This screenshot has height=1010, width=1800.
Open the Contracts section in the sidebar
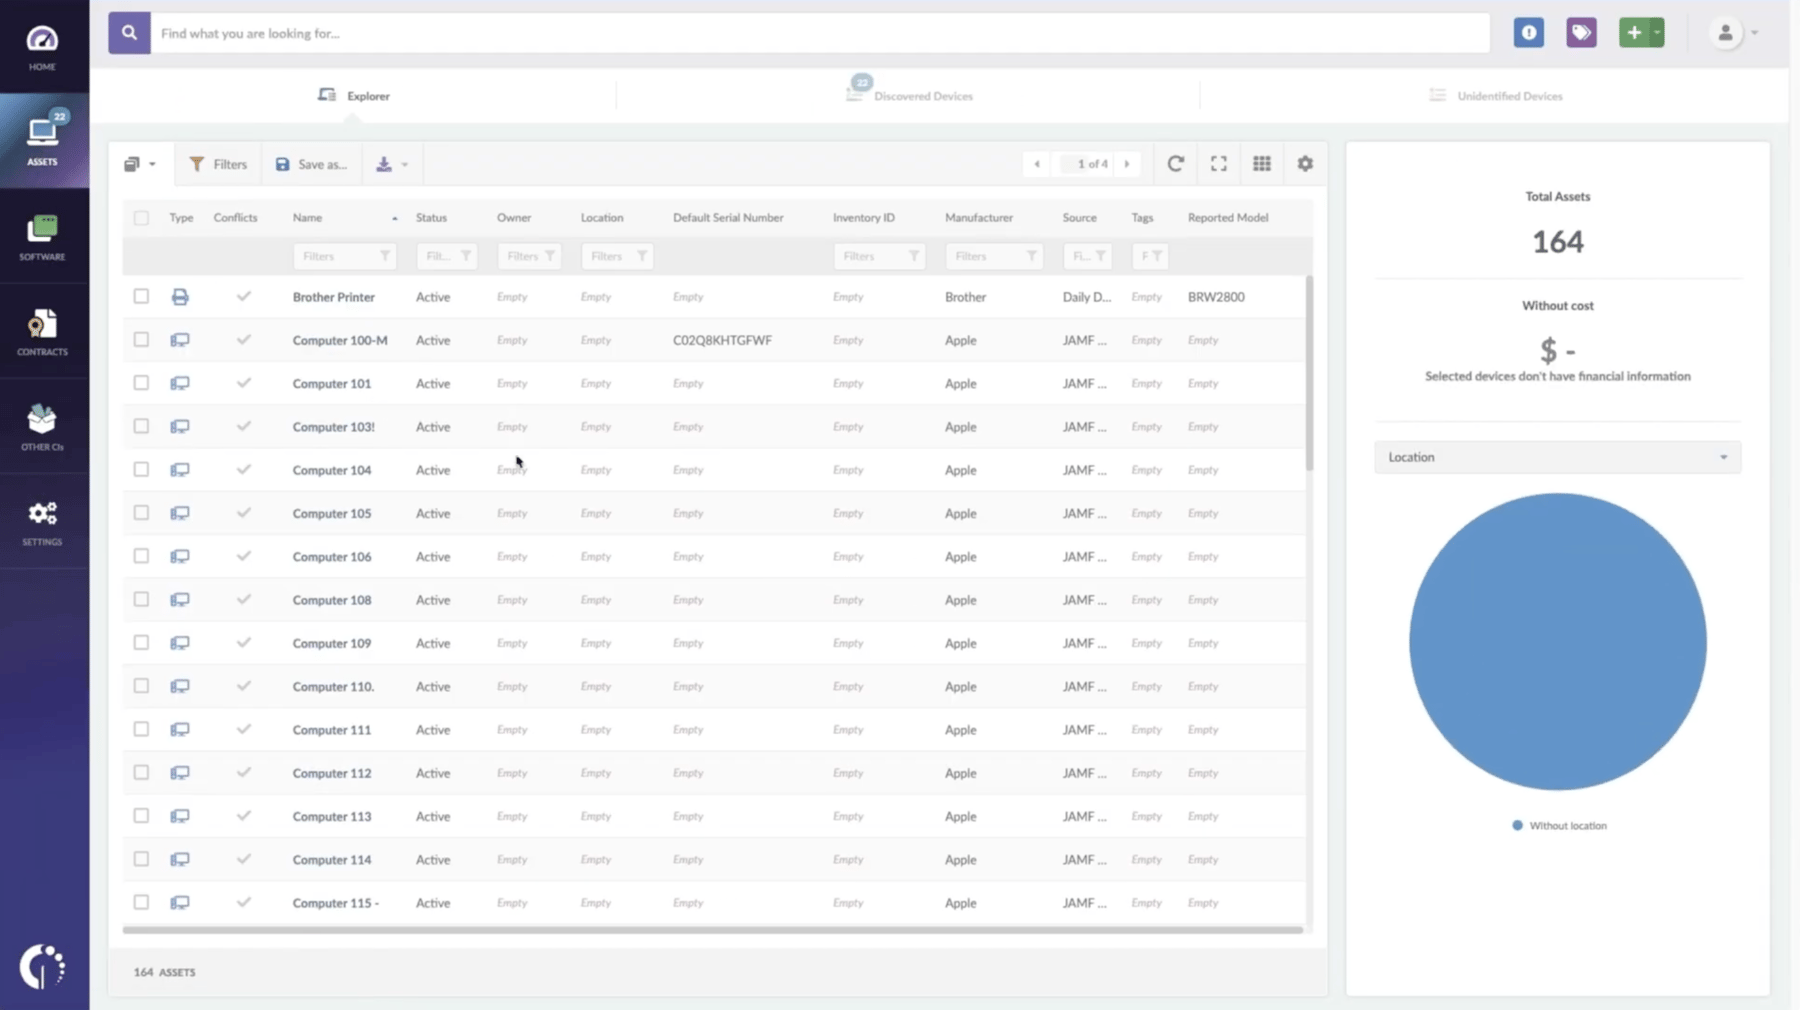(42, 330)
